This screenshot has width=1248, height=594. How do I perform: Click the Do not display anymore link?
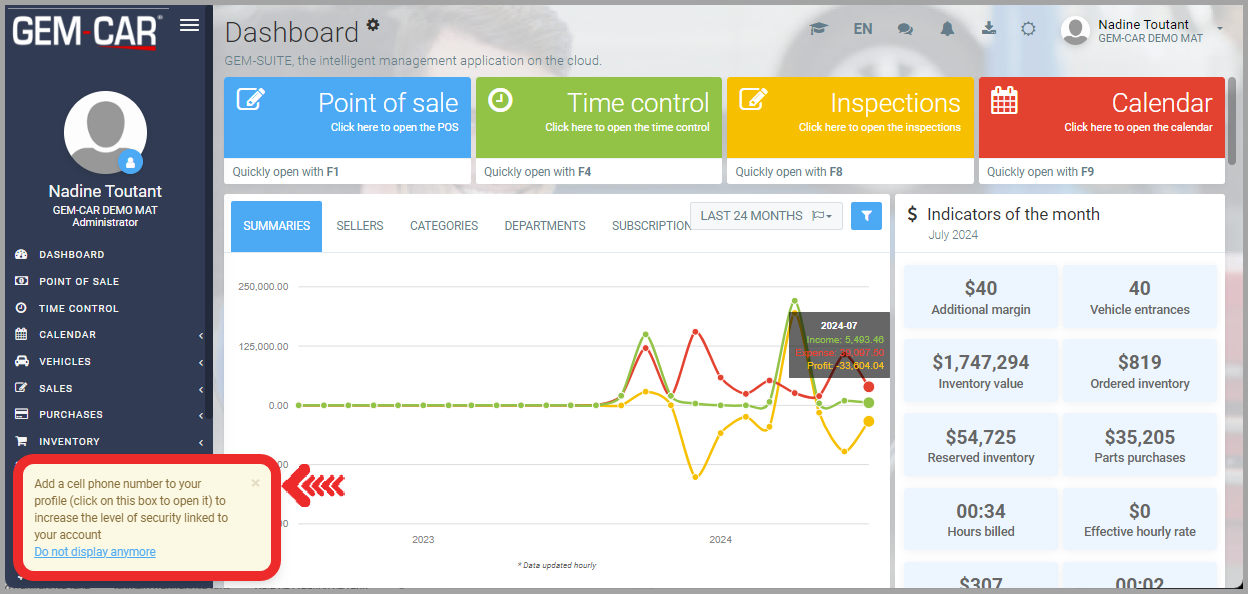pos(95,552)
